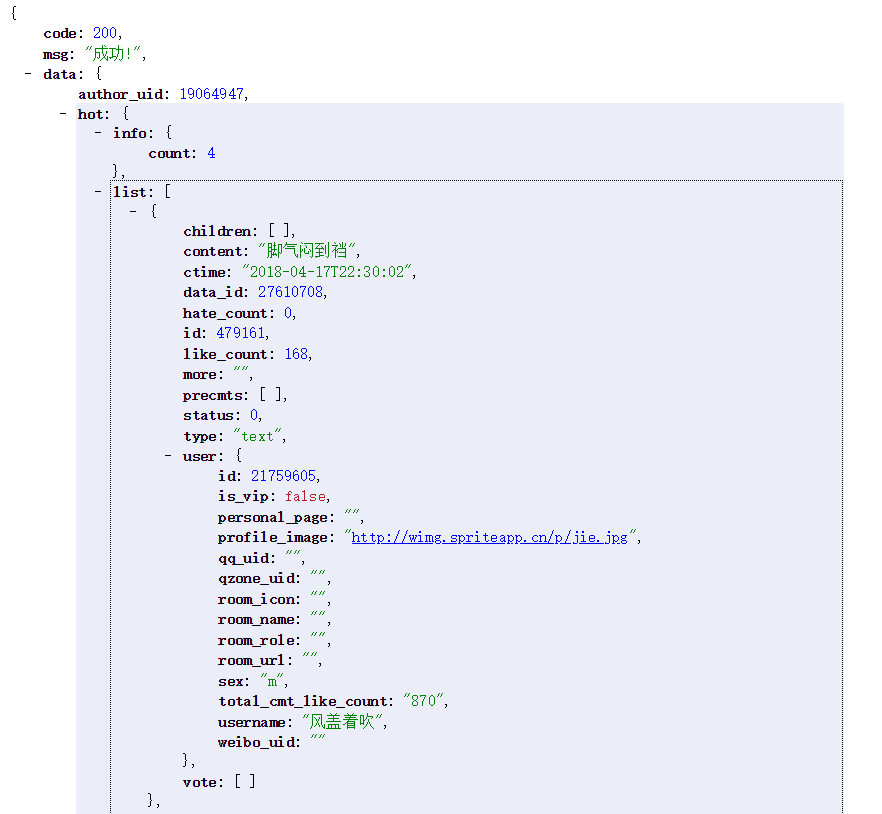The image size is (882, 814).
Task: Select the username value 风盖着吹
Action: (x=343, y=722)
